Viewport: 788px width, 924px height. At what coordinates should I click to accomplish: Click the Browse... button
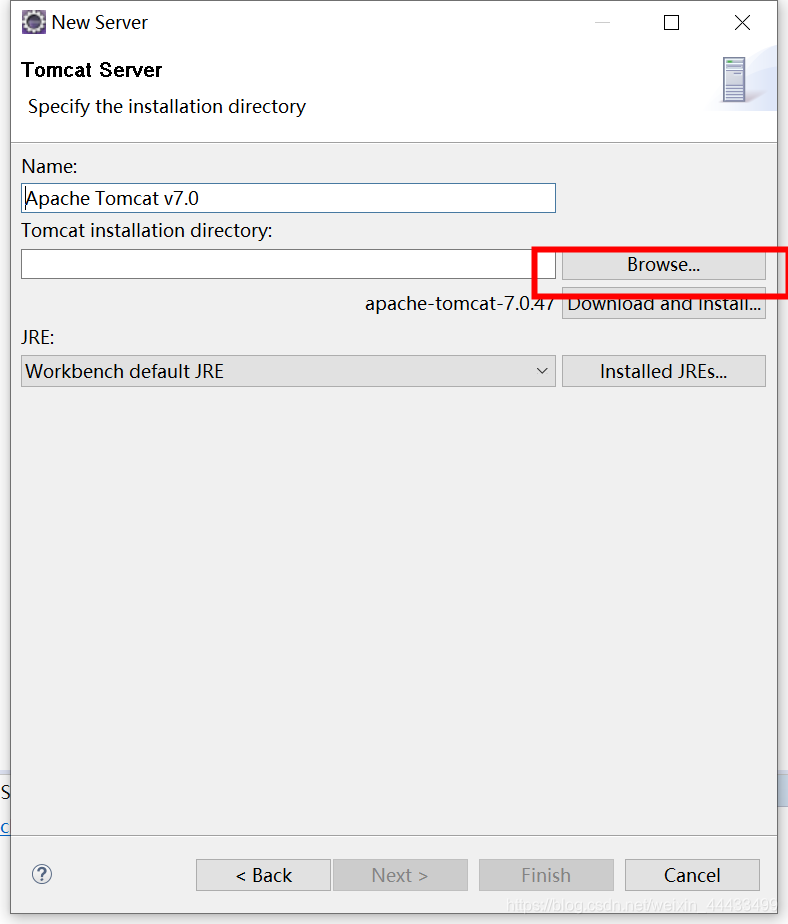click(x=664, y=265)
